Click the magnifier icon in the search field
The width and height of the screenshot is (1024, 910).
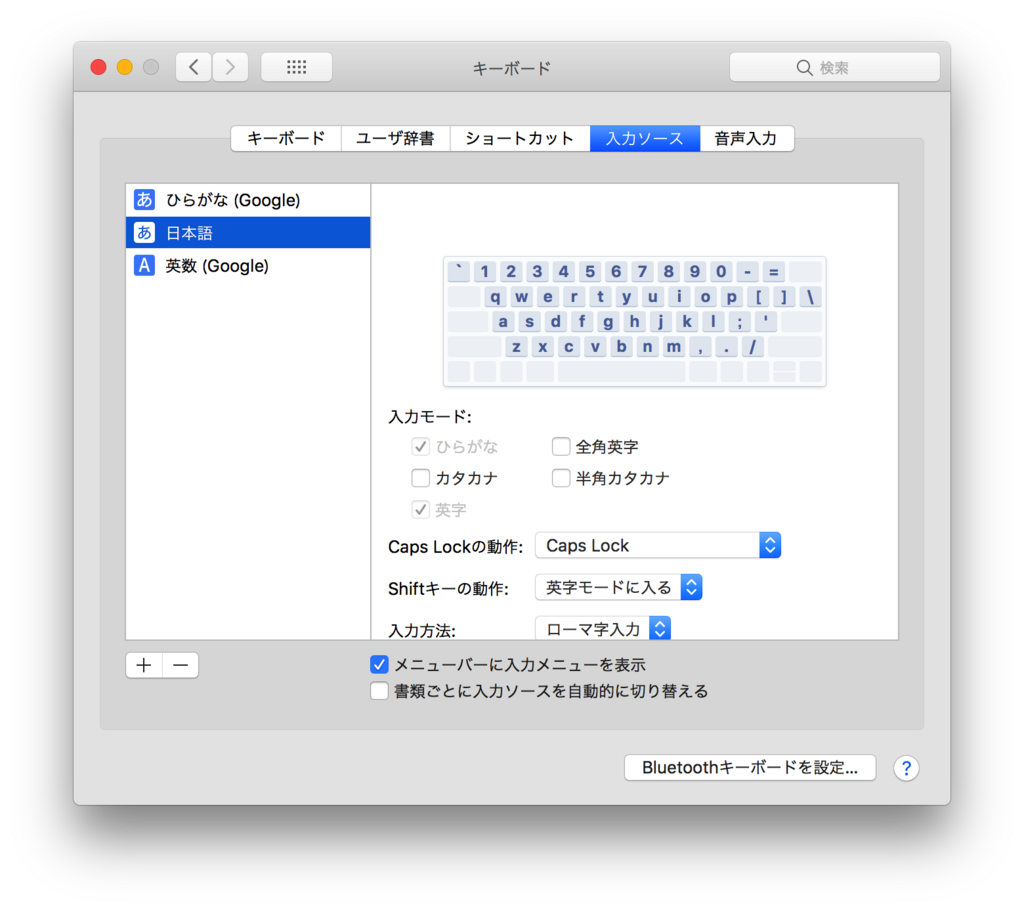[805, 67]
